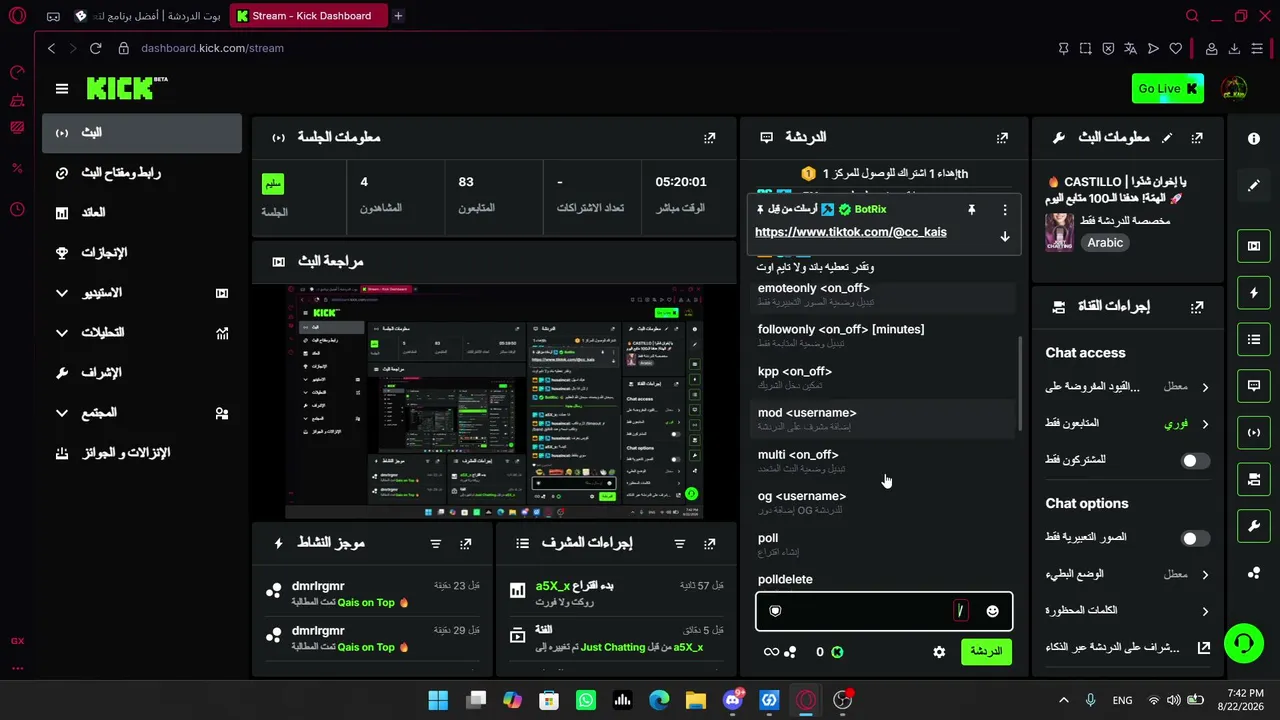This screenshot has height=720, width=1280.
Task: Open إجراءات المشرف filter options
Action: pos(679,544)
